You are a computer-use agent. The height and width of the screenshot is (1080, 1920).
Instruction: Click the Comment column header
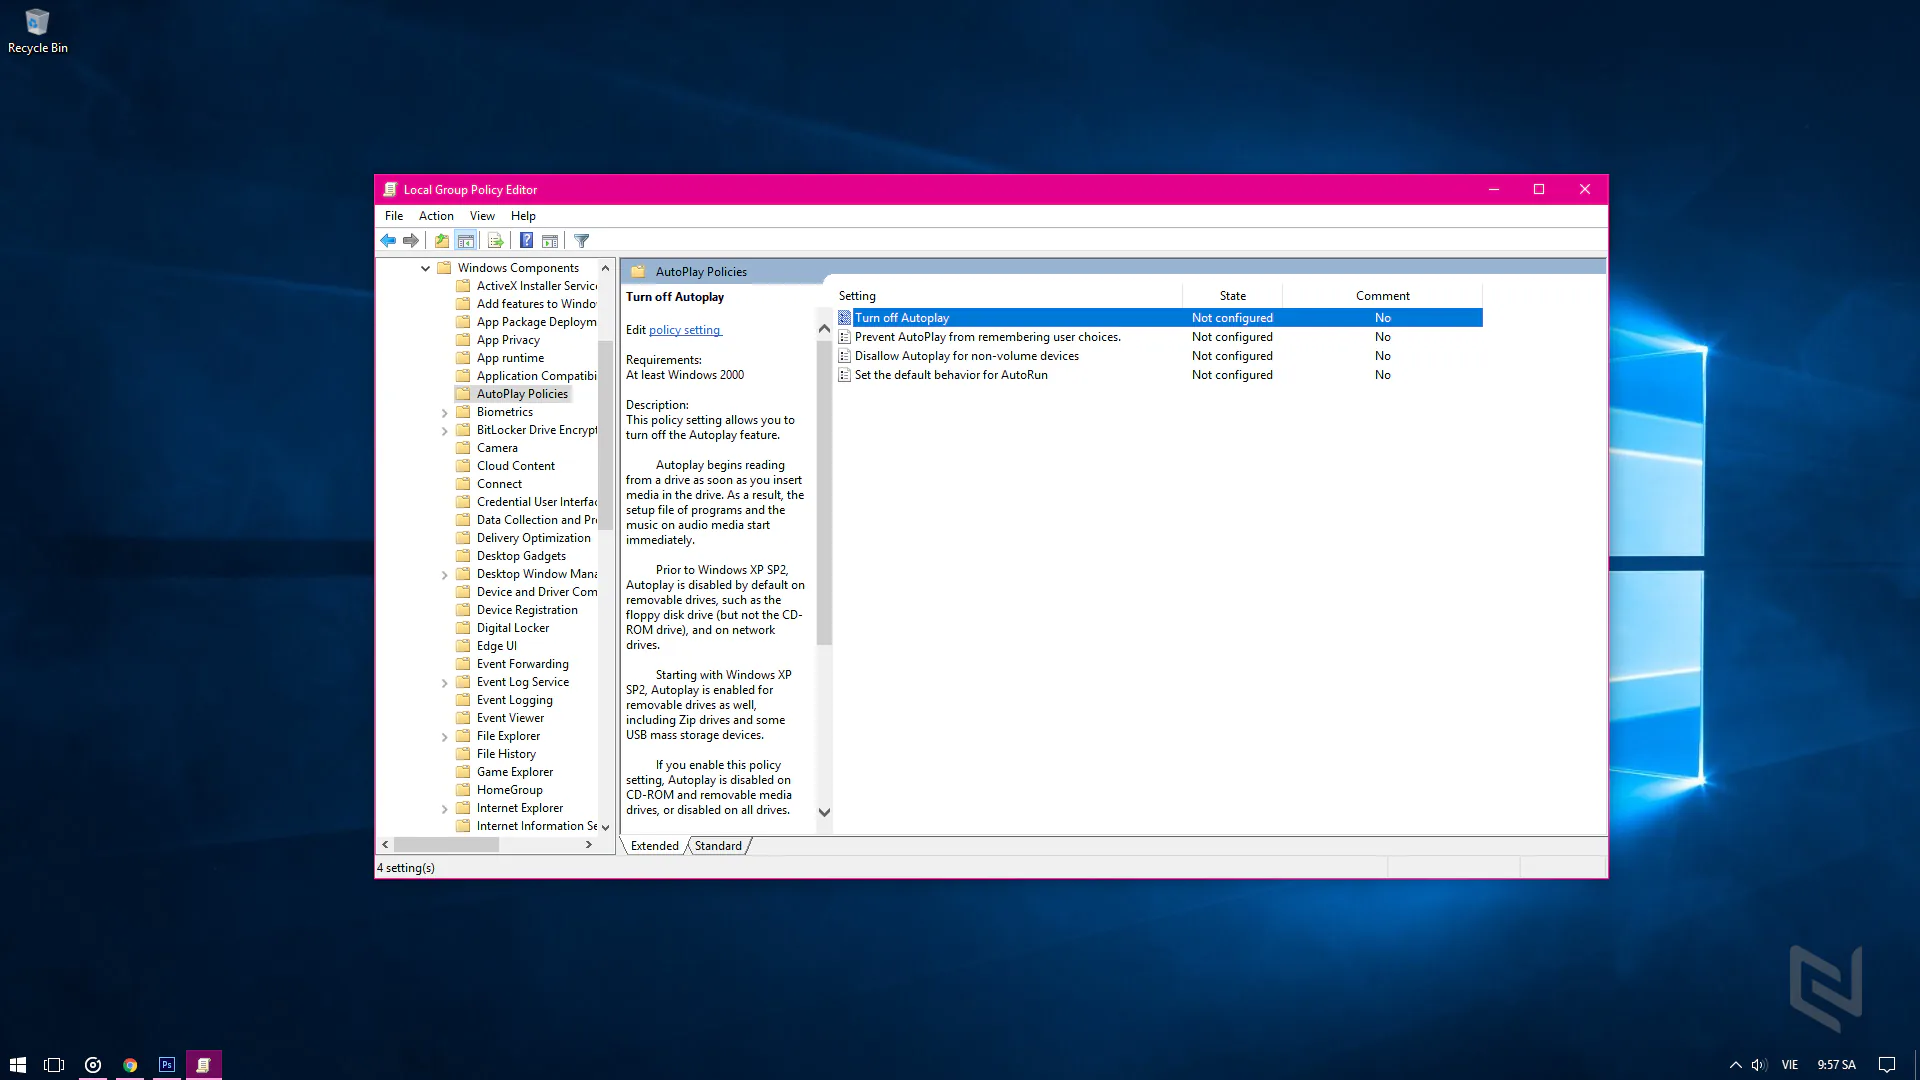(x=1383, y=296)
